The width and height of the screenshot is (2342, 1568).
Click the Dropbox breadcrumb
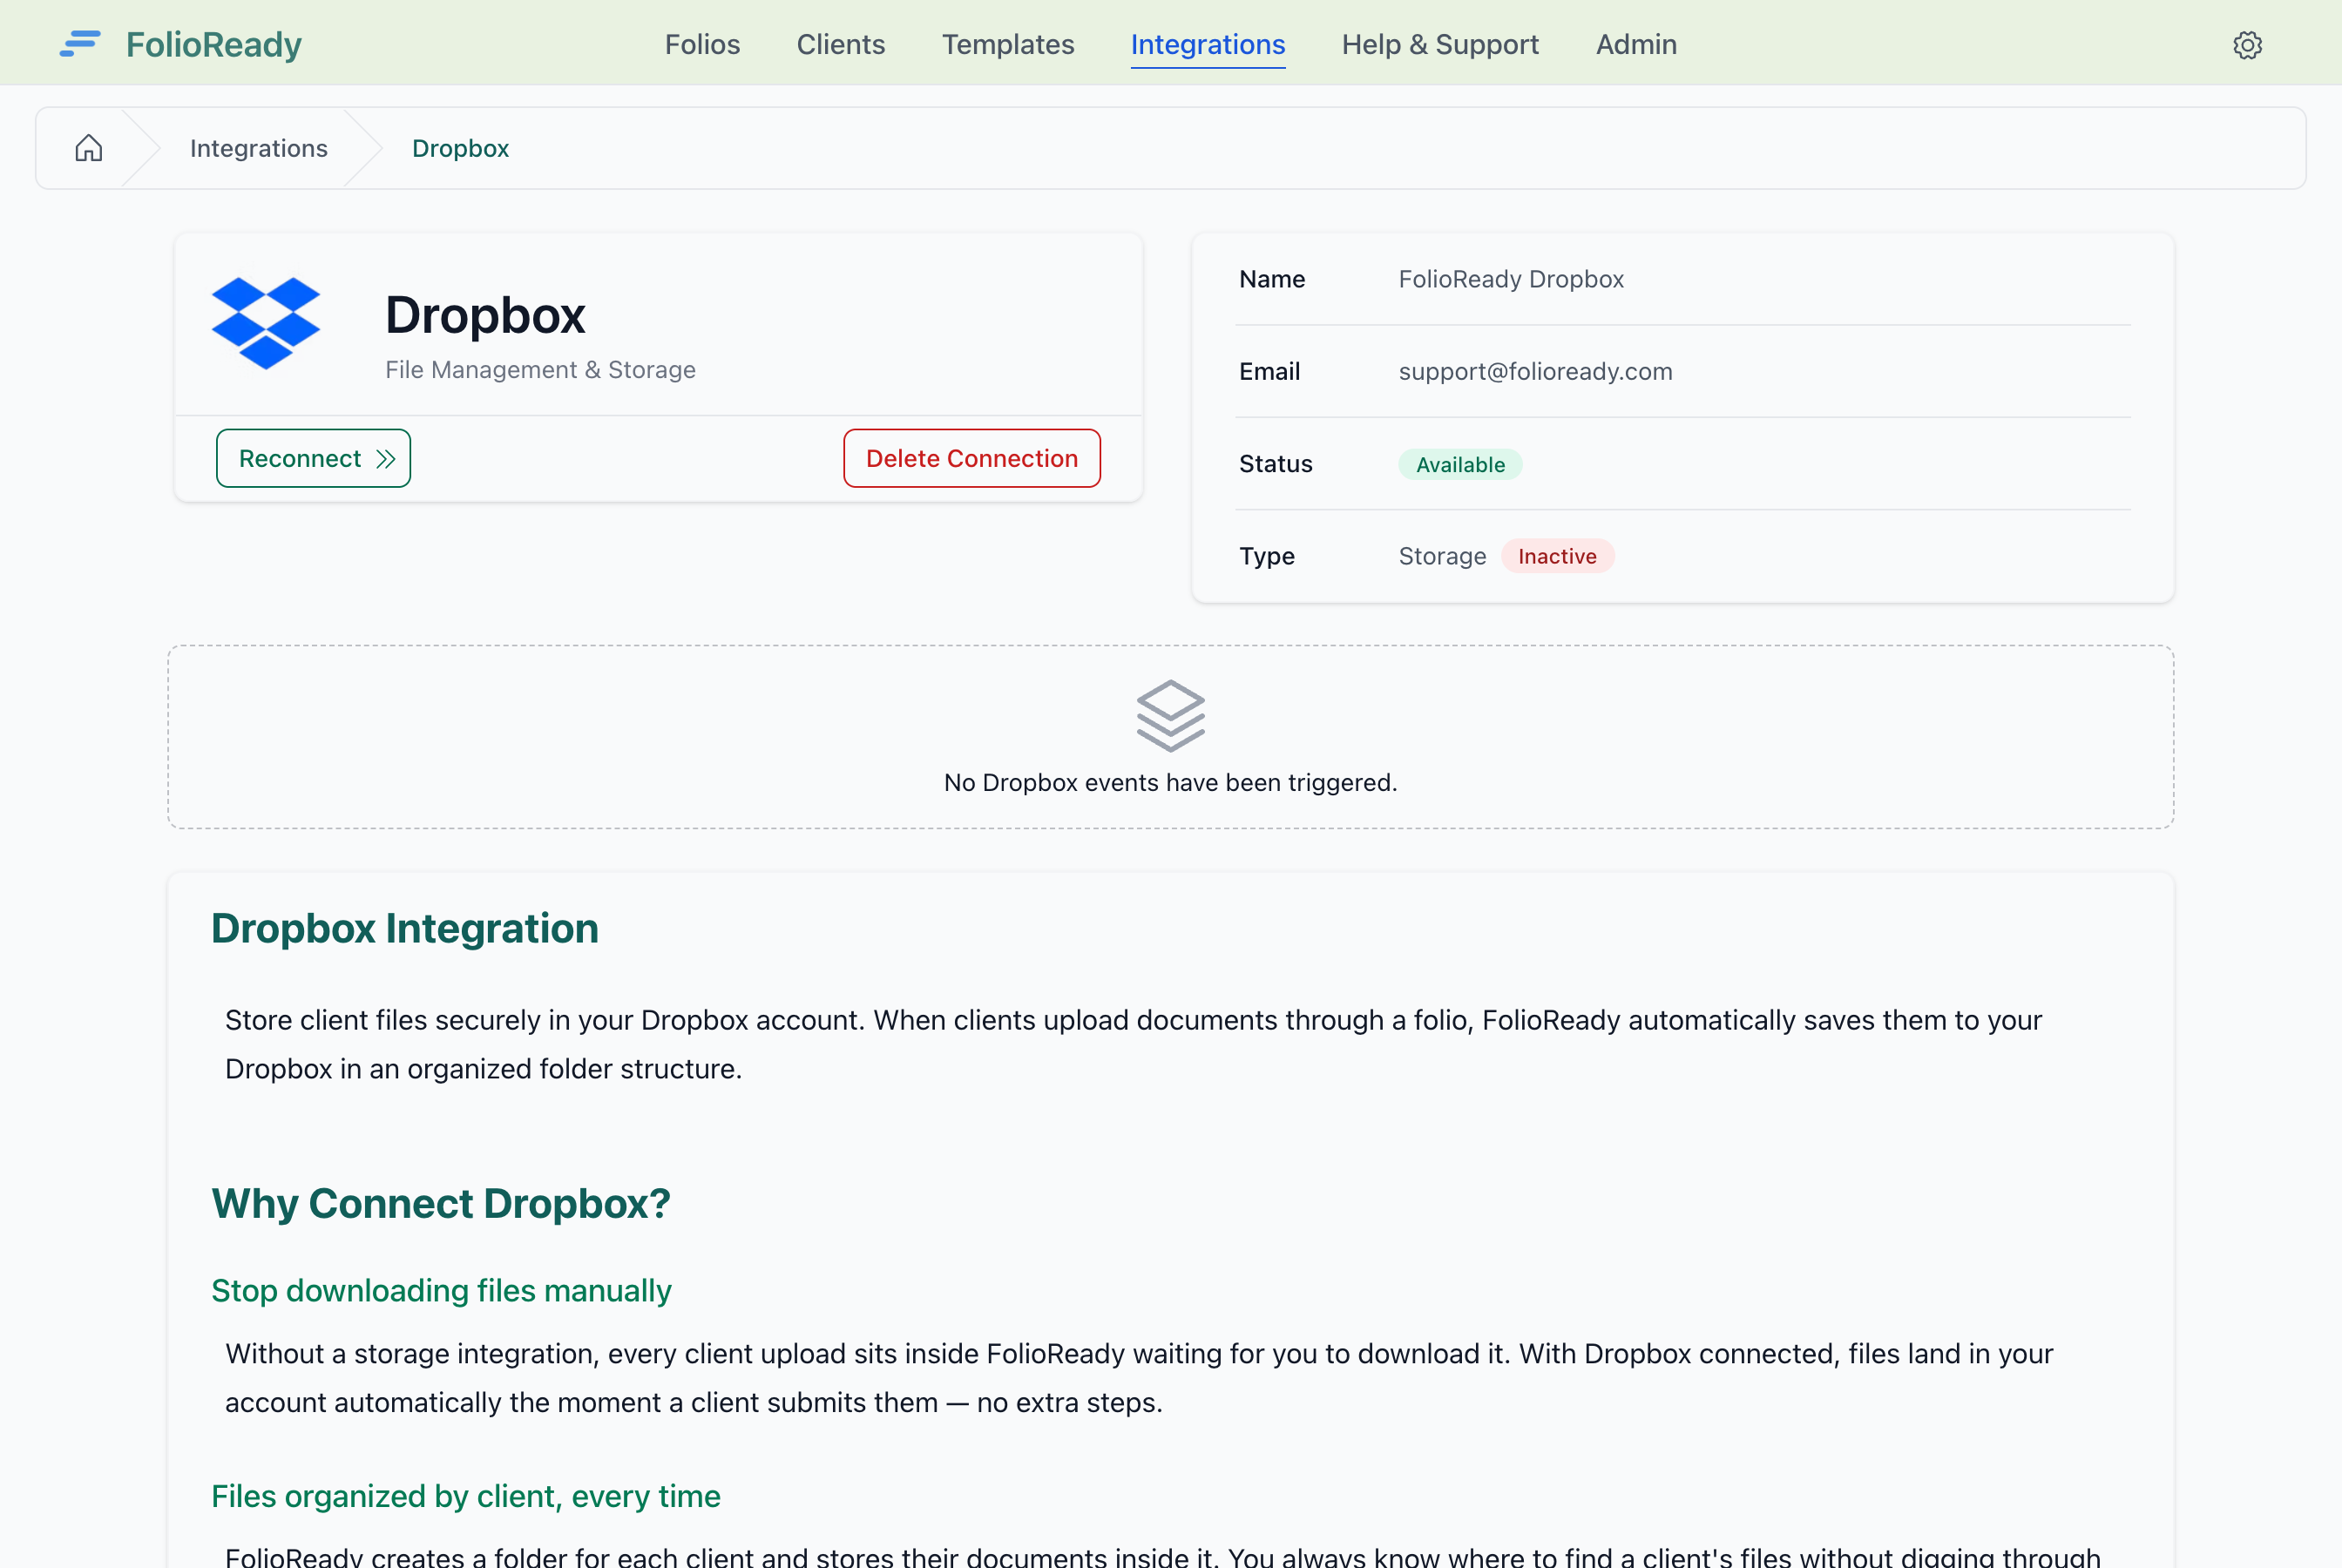pos(460,148)
